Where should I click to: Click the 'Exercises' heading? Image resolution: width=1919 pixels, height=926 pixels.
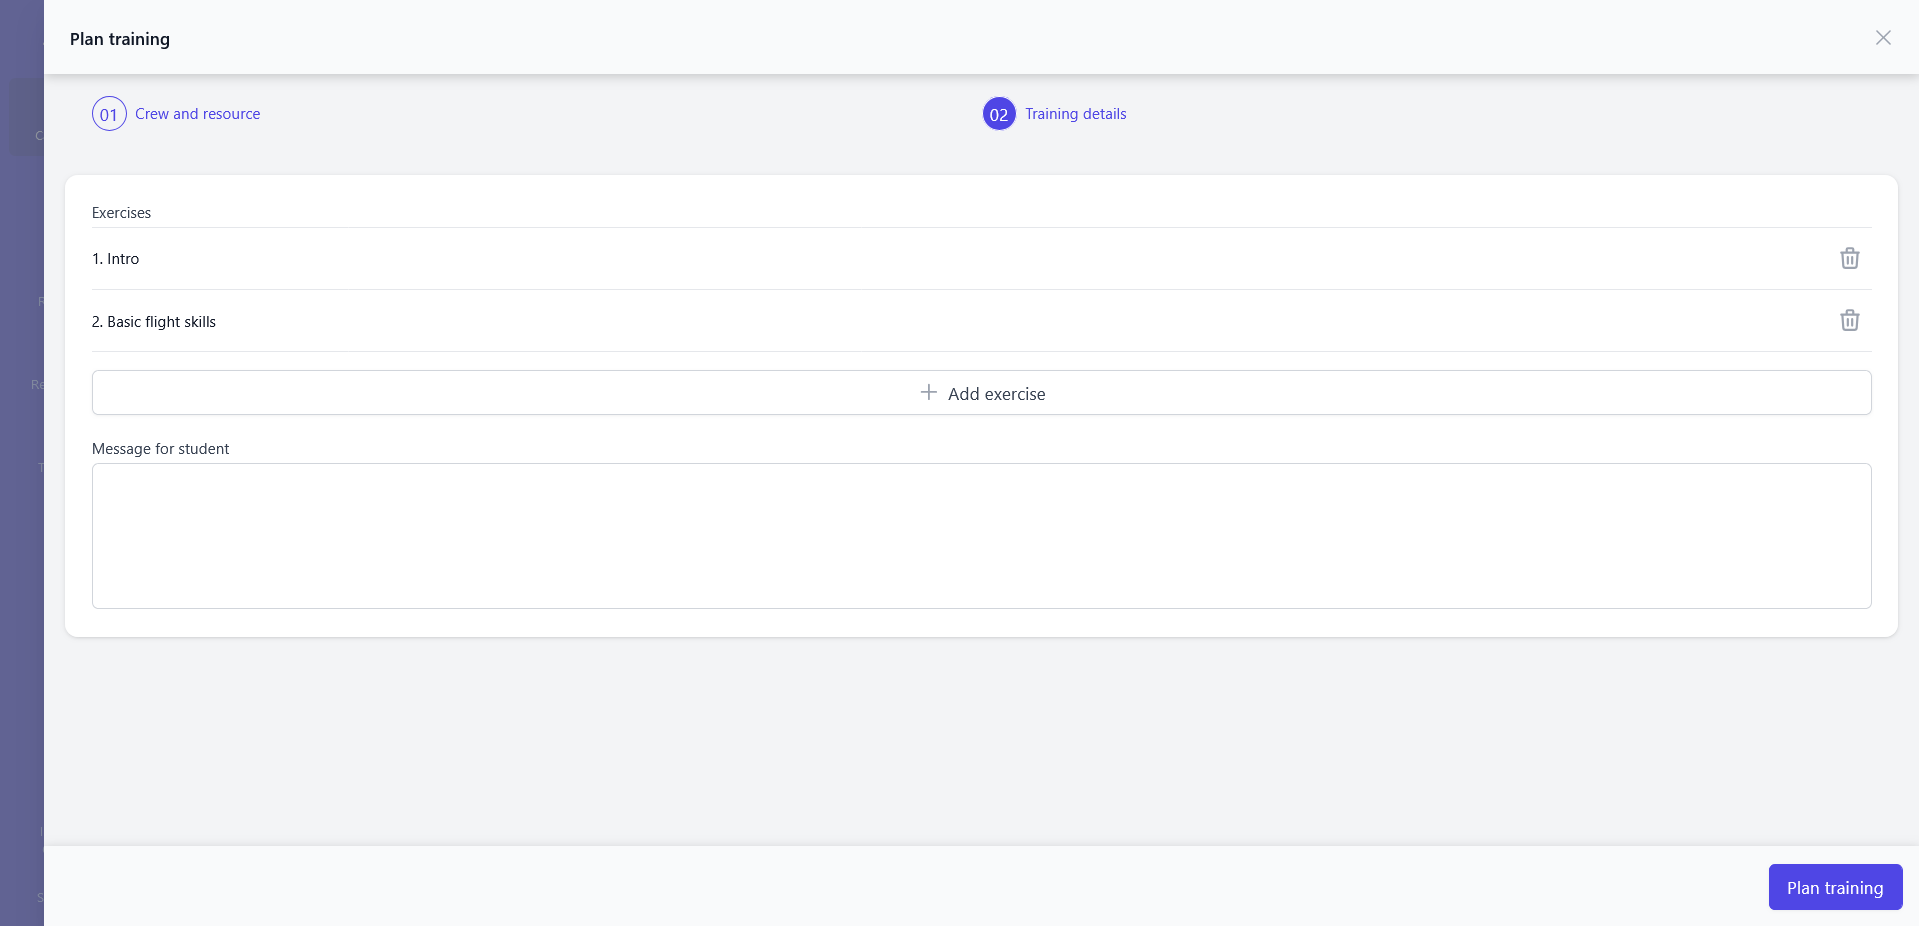(122, 213)
